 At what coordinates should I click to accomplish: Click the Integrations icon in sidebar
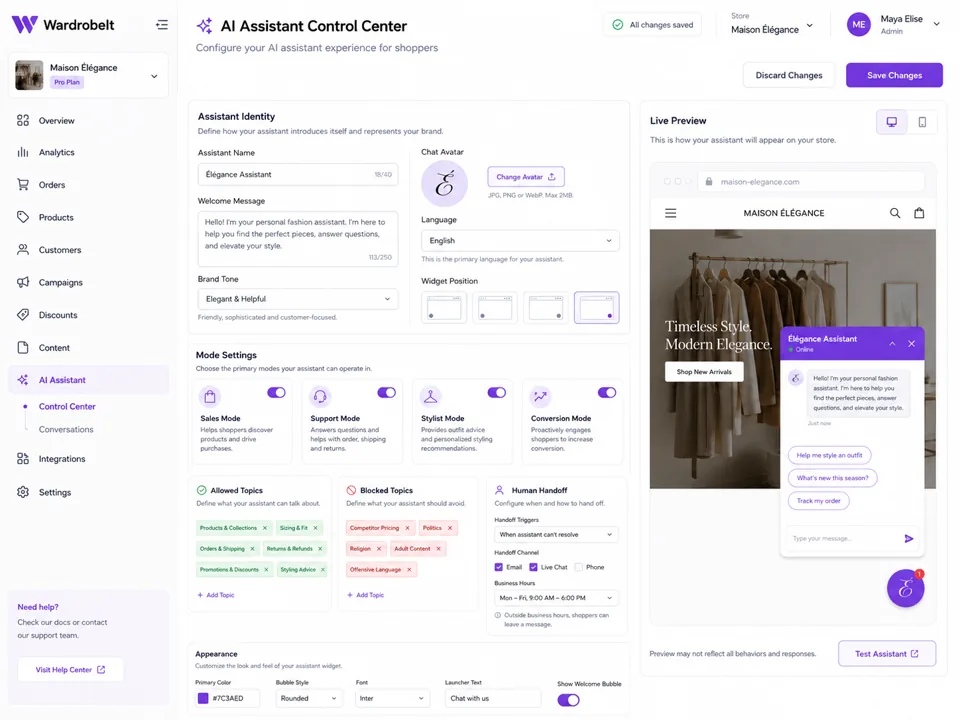pyautogui.click(x=23, y=459)
